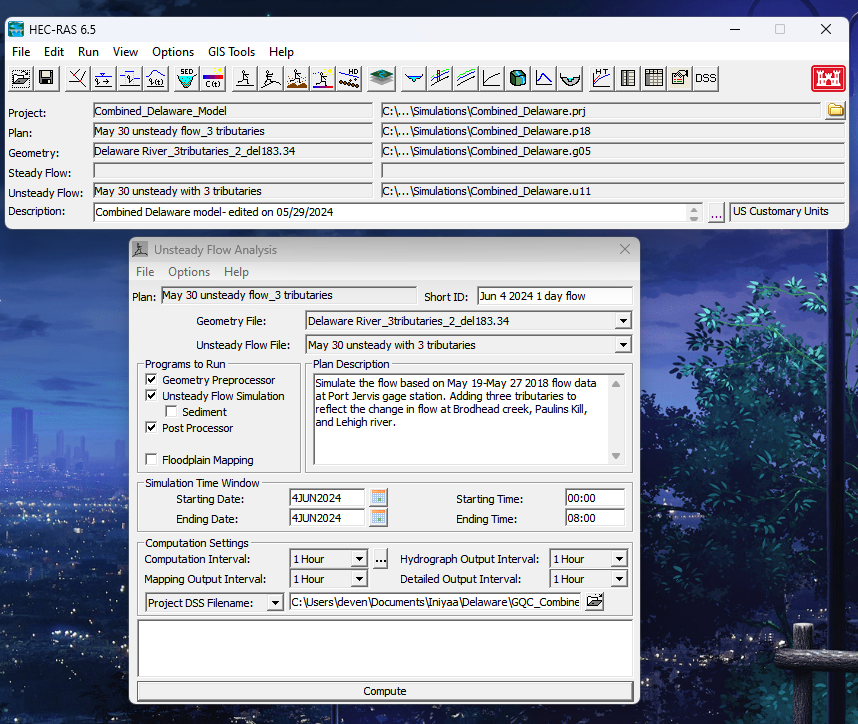The height and width of the screenshot is (724, 858).
Task: Click the Ending Time field showing 08:00
Action: [x=595, y=518]
